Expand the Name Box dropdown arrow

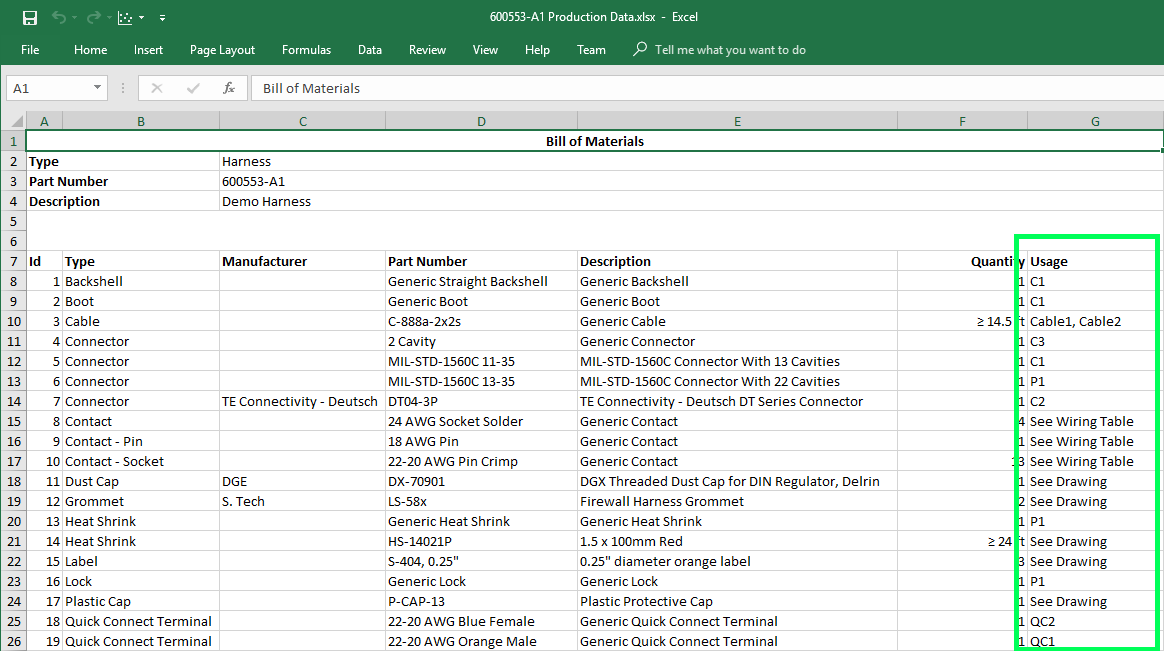[x=97, y=88]
